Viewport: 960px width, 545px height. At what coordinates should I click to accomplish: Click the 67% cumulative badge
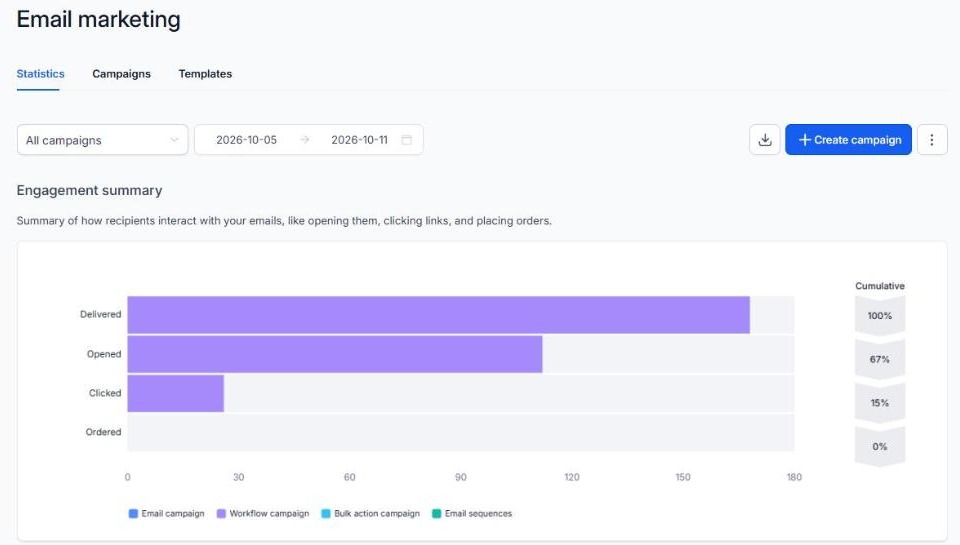(x=880, y=359)
